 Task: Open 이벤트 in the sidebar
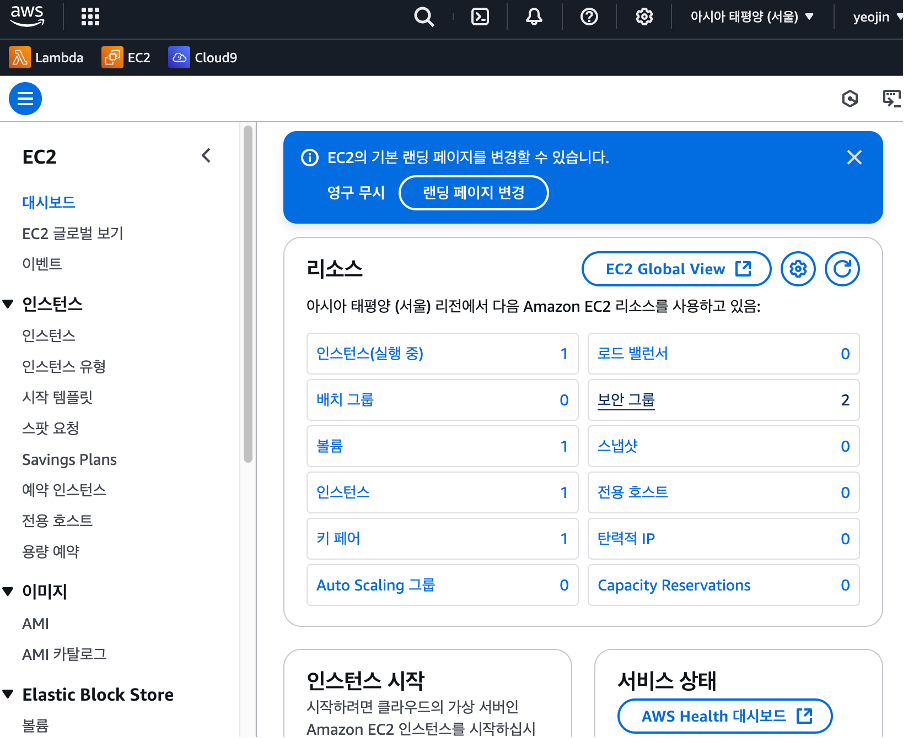pyautogui.click(x=42, y=264)
